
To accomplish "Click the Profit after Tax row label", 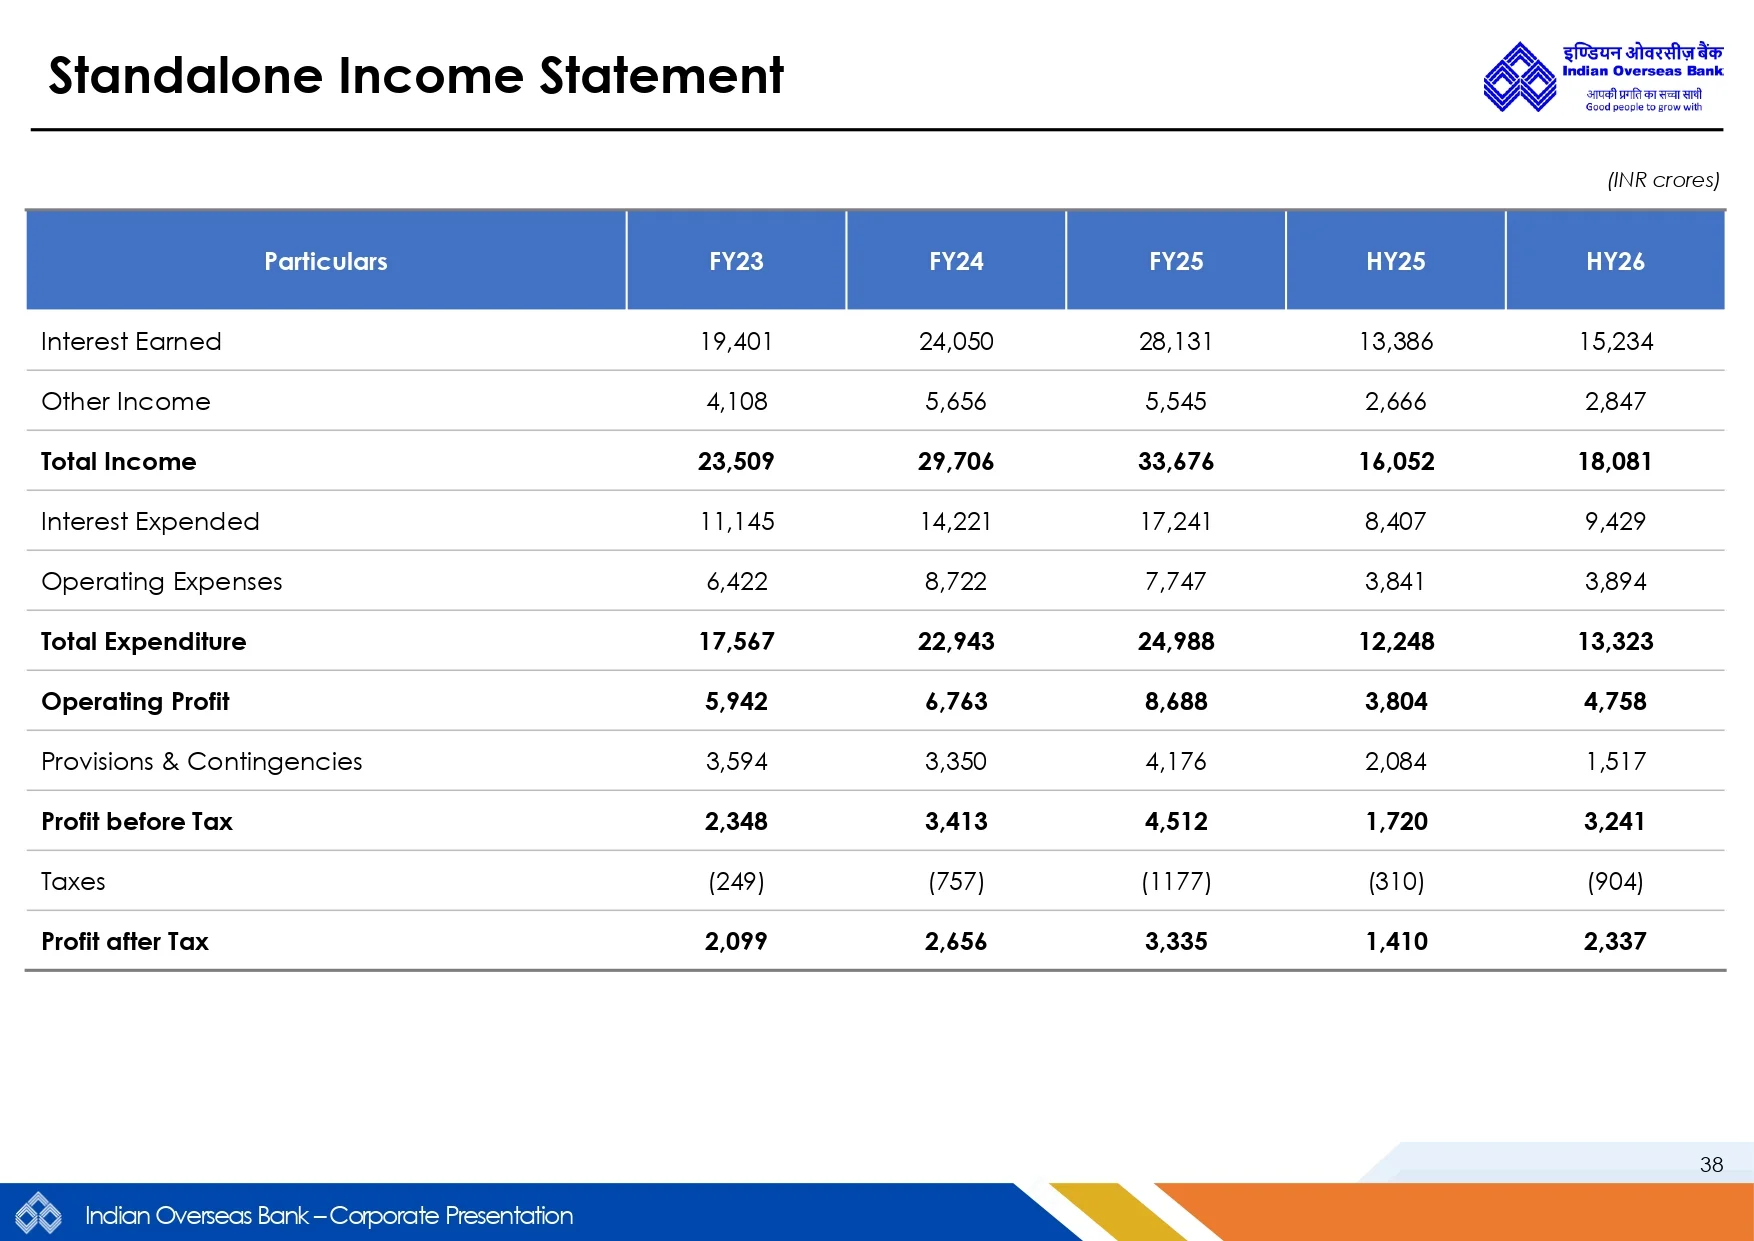I will point(125,941).
